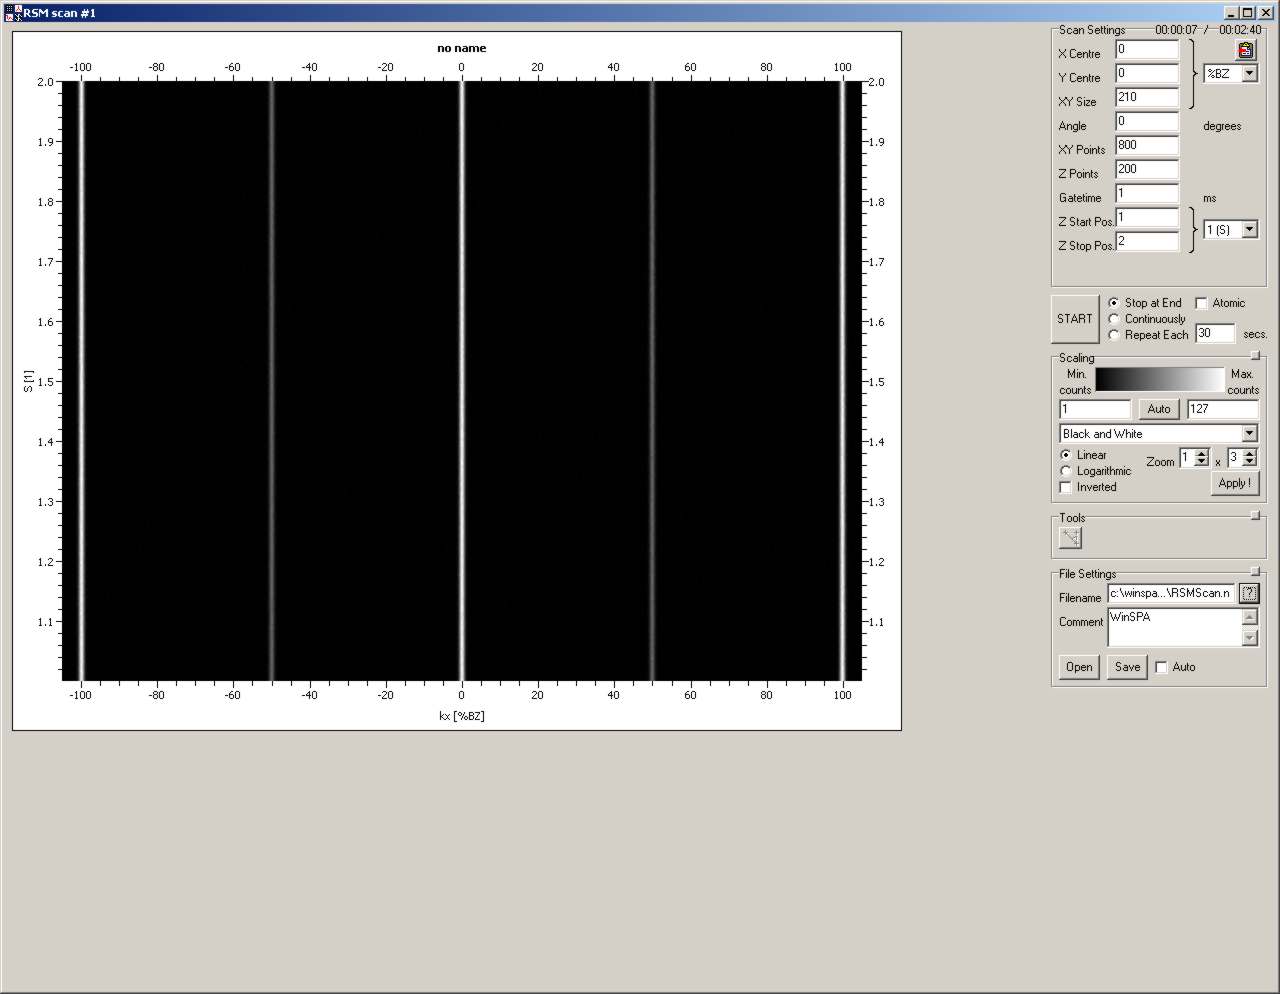Click the paste settings clipboard icon

[x=1245, y=50]
